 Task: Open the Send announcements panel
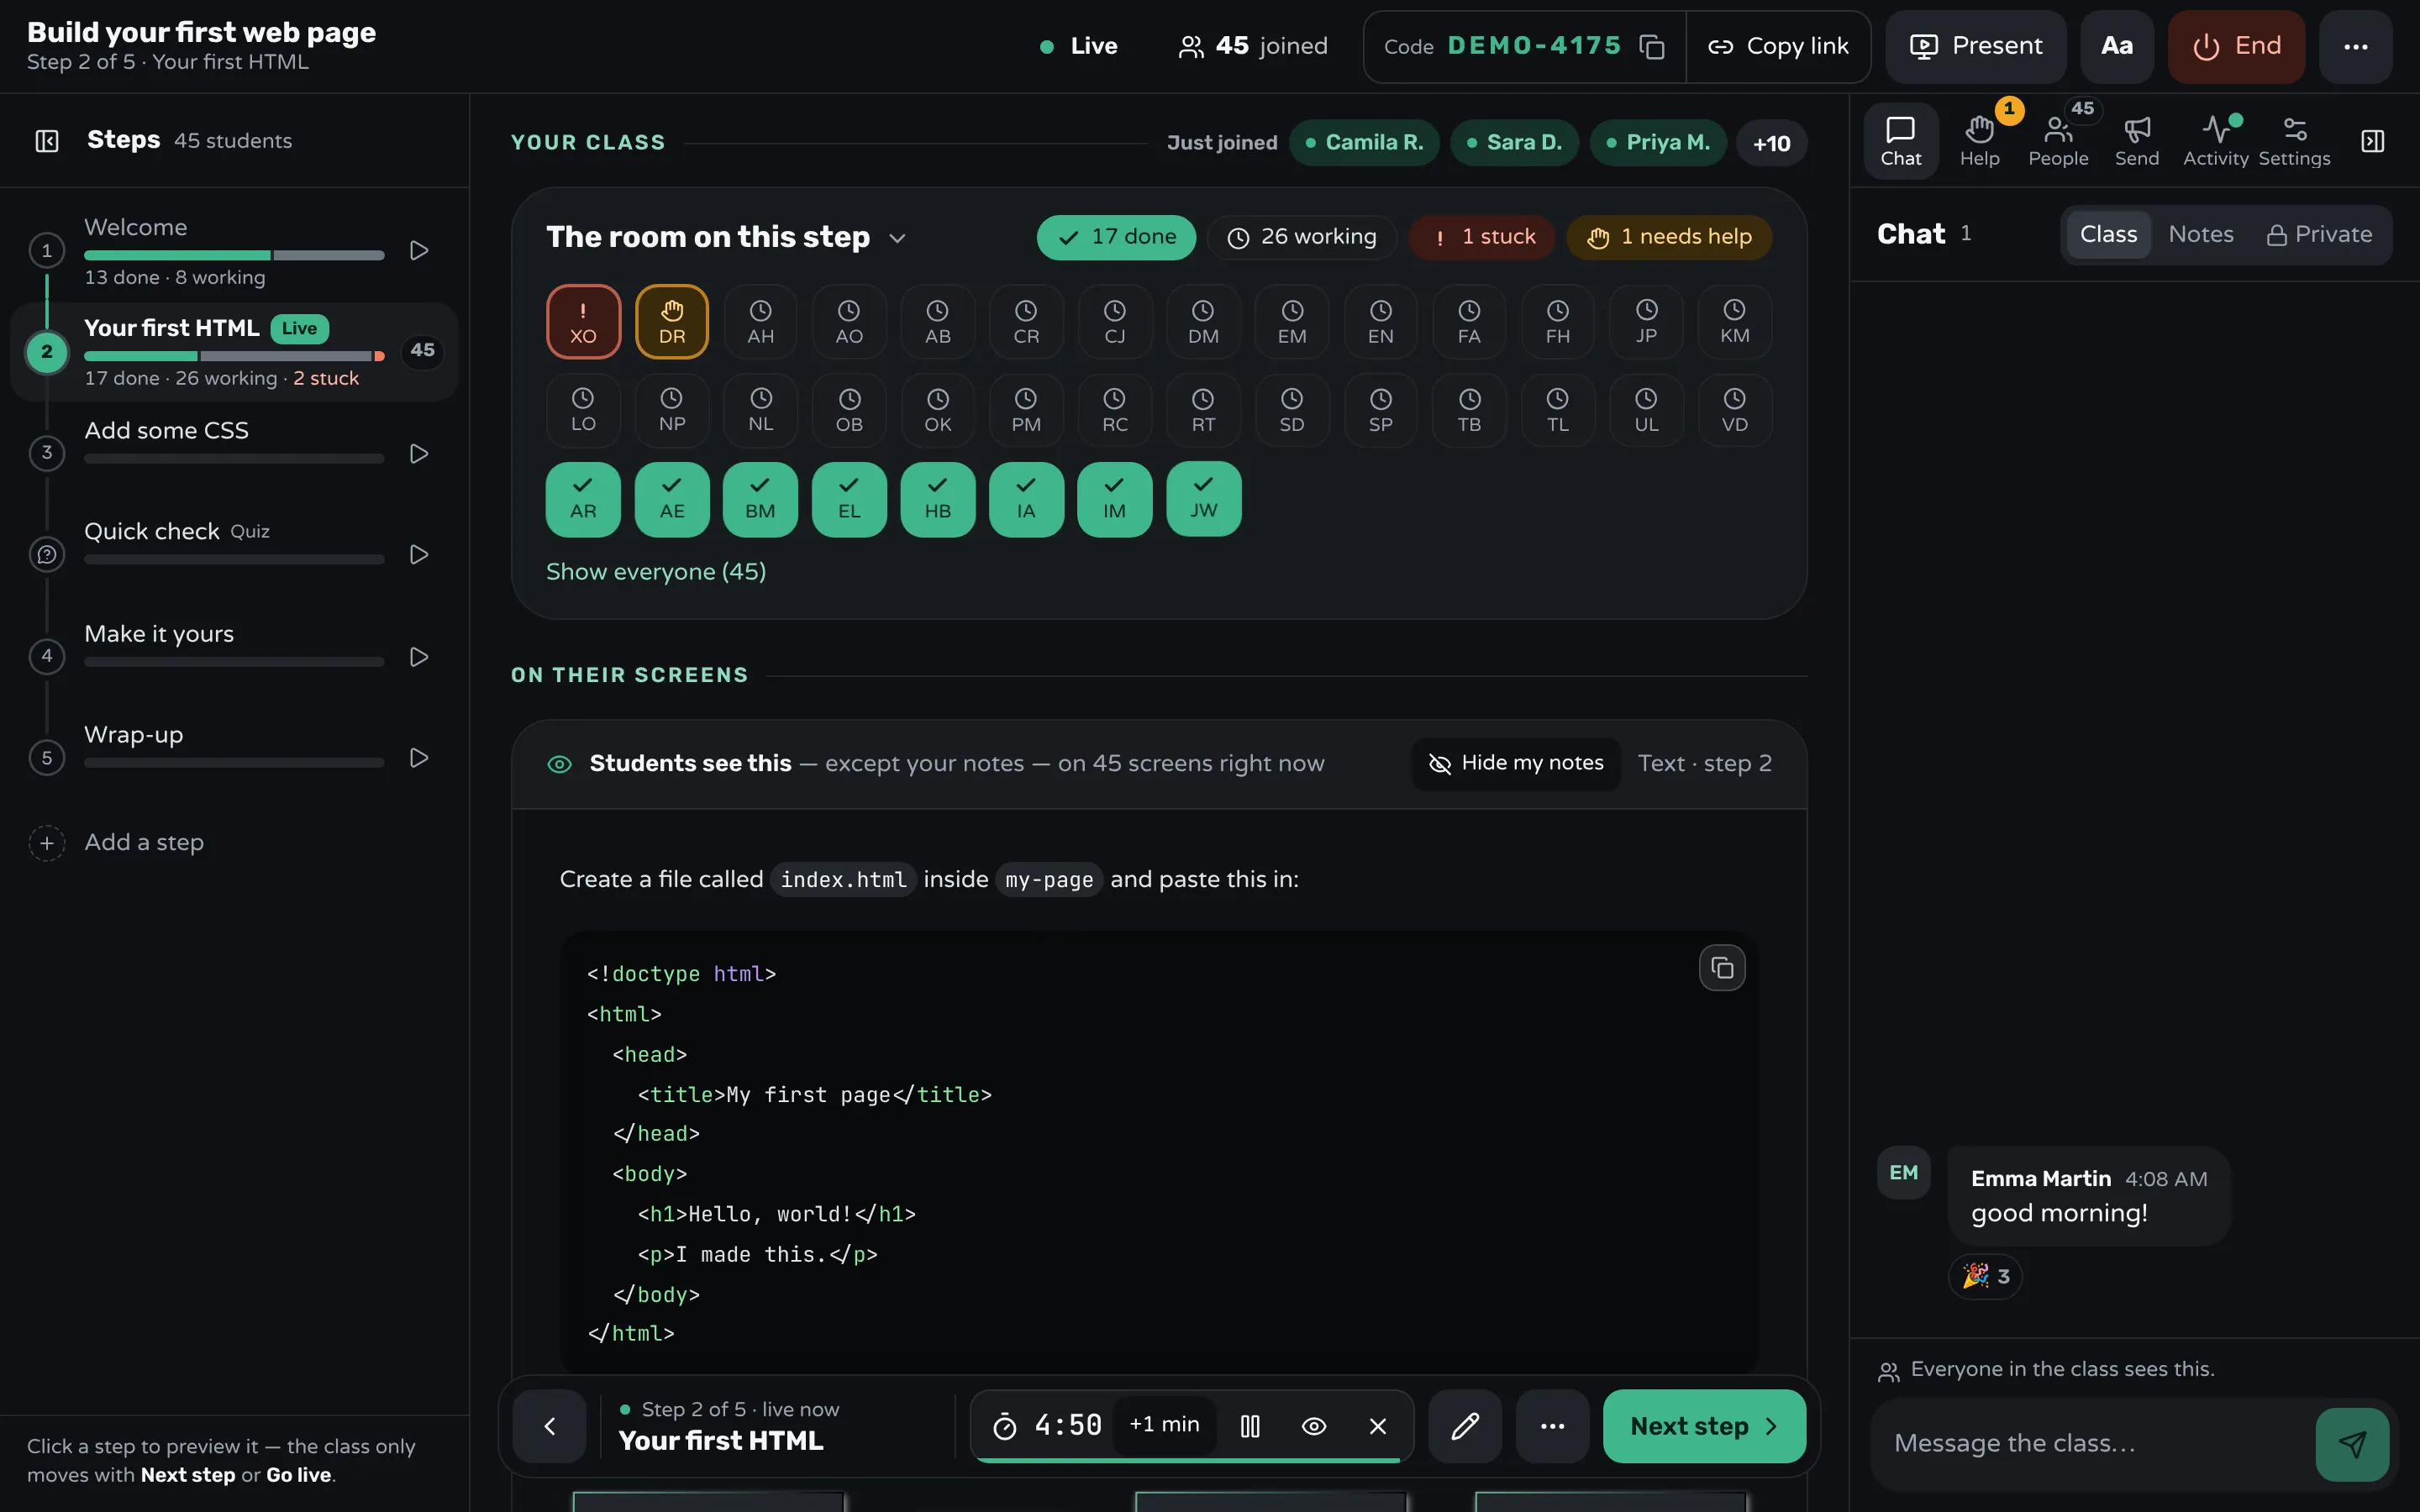pyautogui.click(x=2136, y=141)
